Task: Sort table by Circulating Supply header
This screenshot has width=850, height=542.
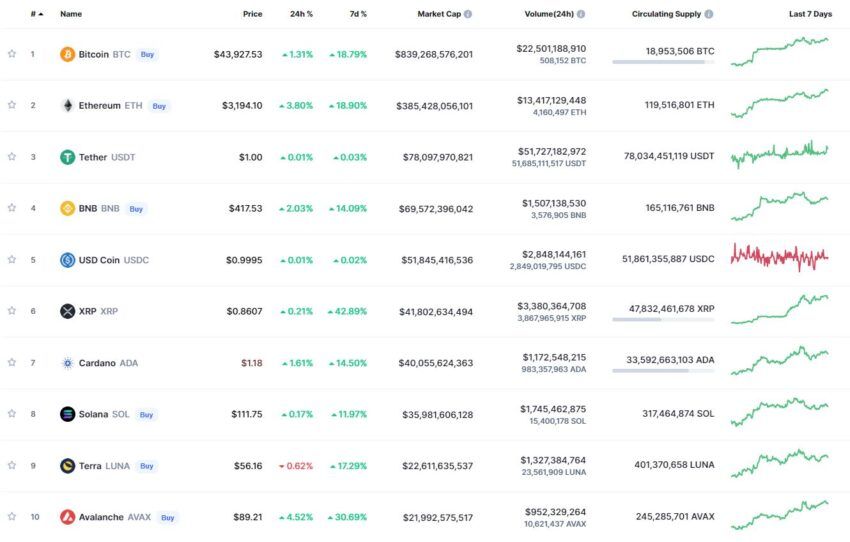Action: coord(666,14)
